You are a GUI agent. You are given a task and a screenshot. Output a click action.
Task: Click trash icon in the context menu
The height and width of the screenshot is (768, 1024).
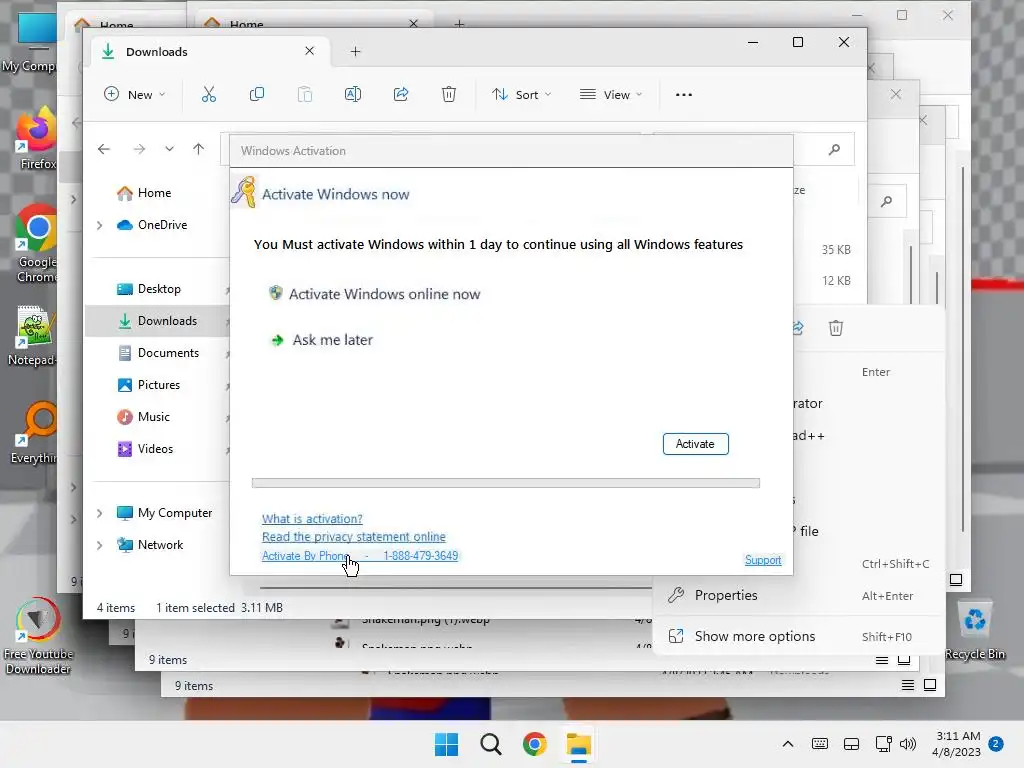tap(836, 328)
